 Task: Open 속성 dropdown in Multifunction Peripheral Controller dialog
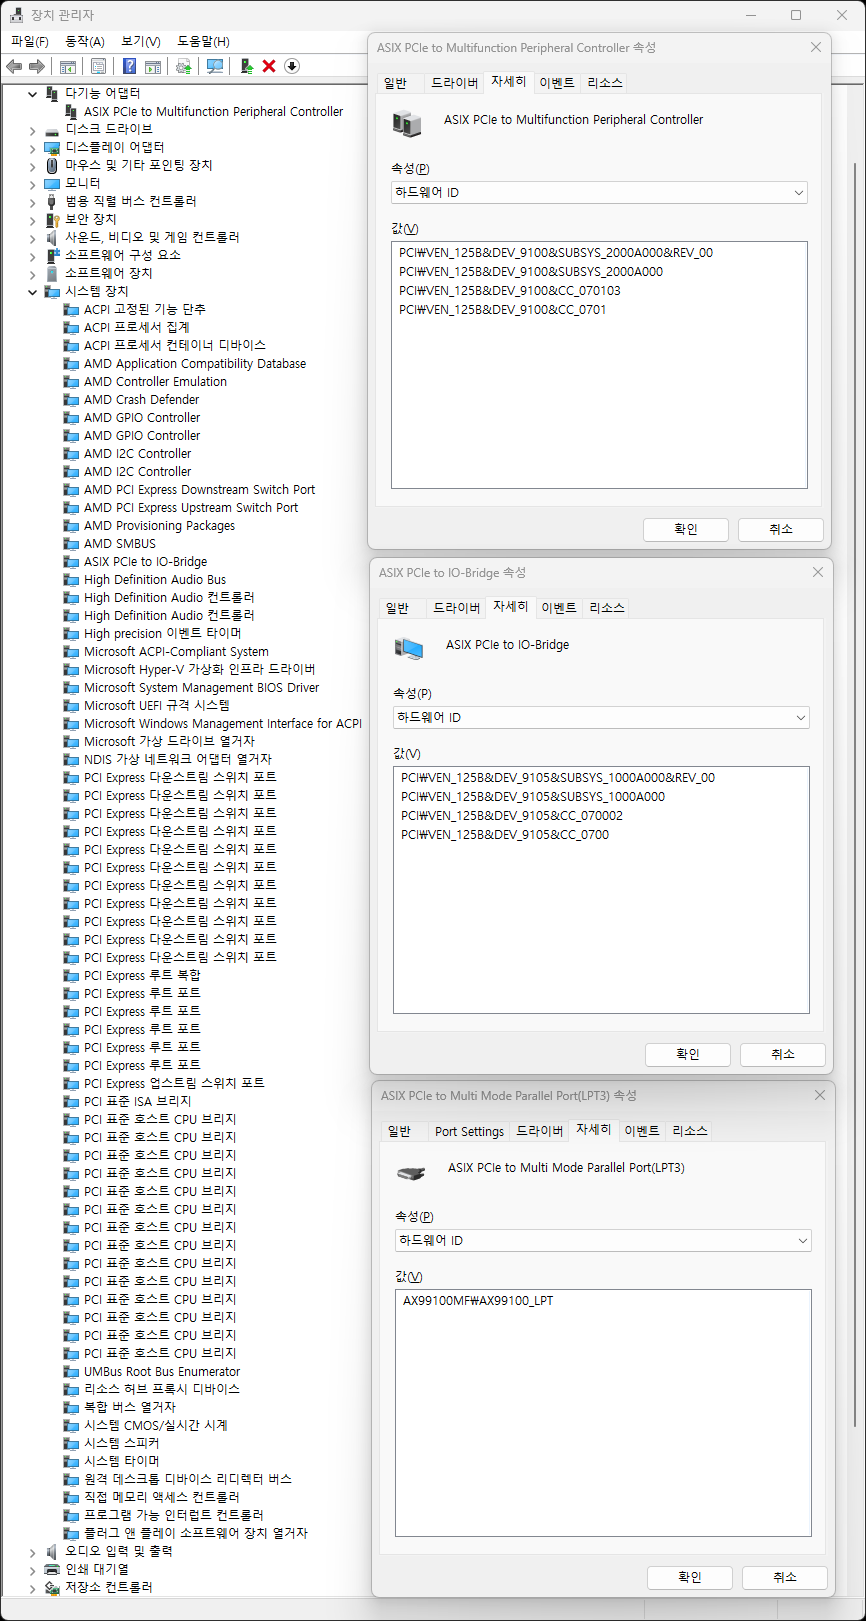599,192
